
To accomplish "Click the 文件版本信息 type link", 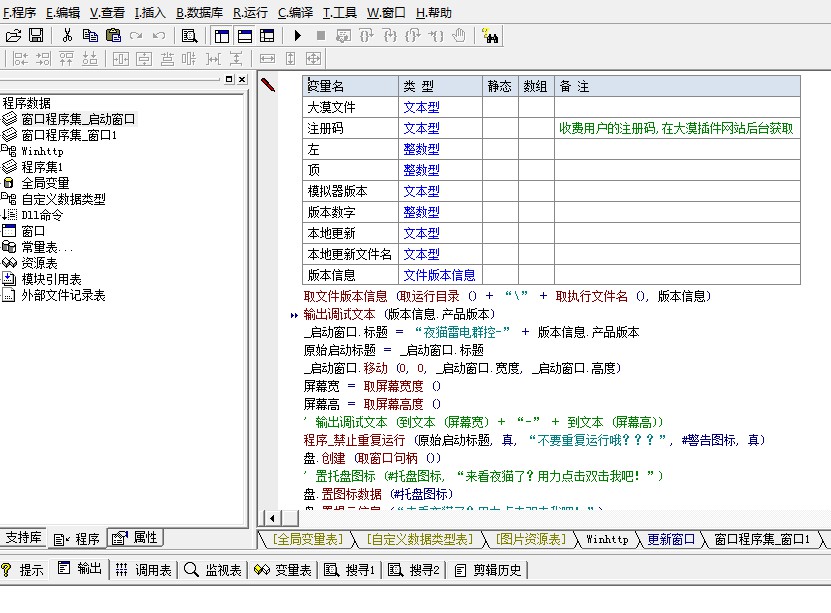I will click(x=439, y=275).
